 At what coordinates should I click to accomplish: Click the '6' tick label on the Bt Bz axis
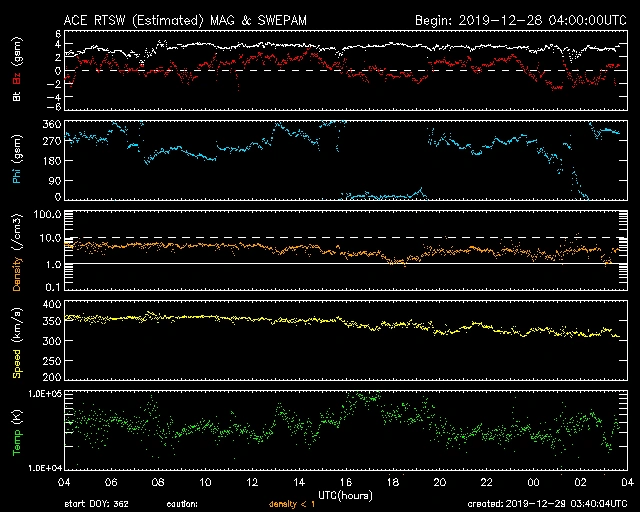pos(58,33)
